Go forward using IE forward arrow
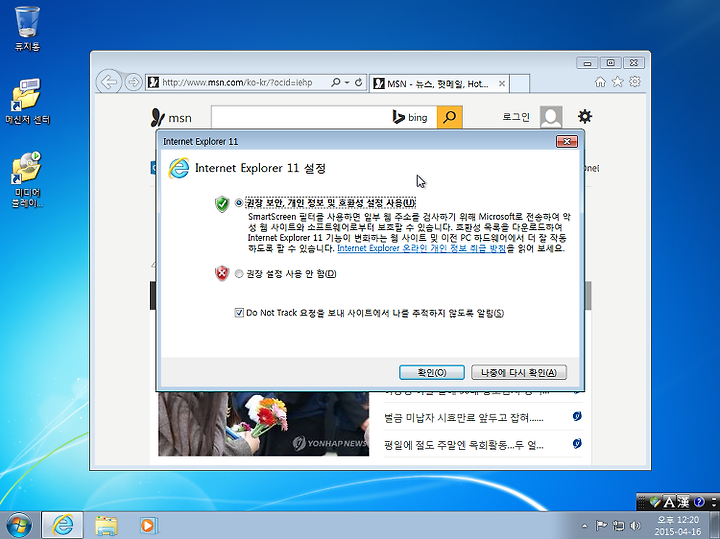The height and width of the screenshot is (539, 720). pyautogui.click(x=133, y=83)
